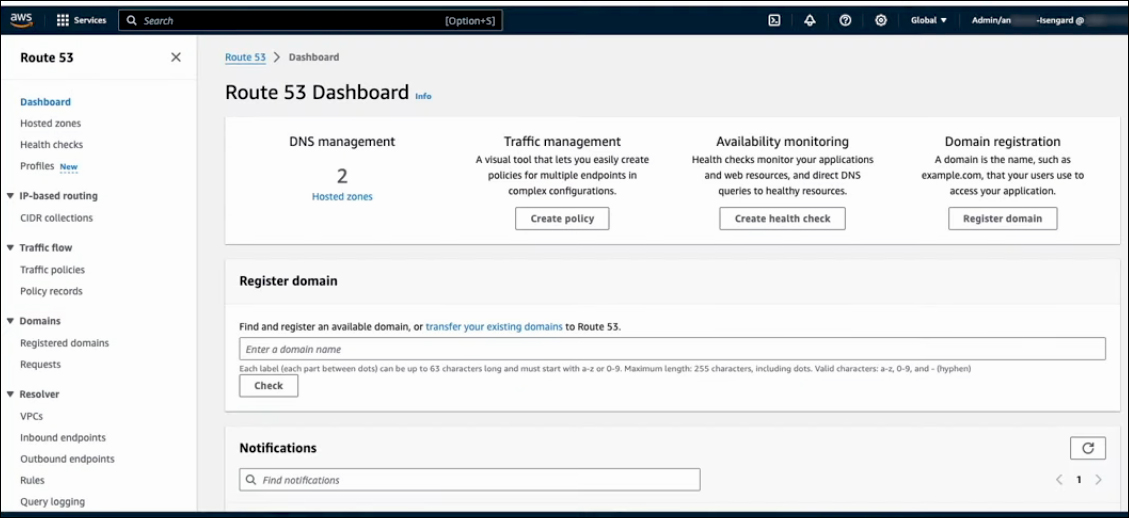The image size is (1129, 518).
Task: Click the Find notifications search box
Action: coord(470,480)
